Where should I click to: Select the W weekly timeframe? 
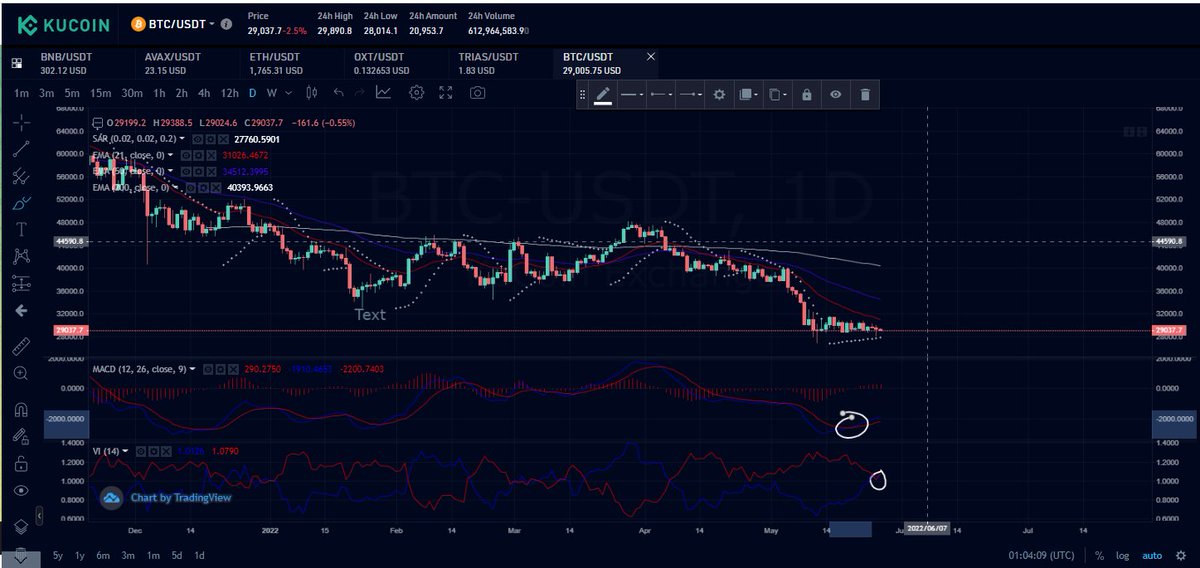pos(271,93)
